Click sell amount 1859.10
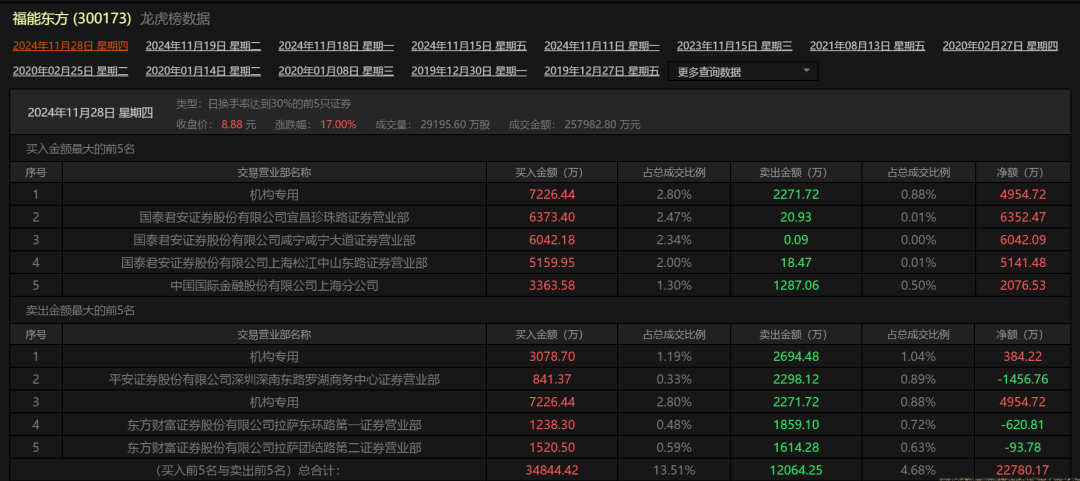Screen dimensions: 1080x481 (796, 425)
